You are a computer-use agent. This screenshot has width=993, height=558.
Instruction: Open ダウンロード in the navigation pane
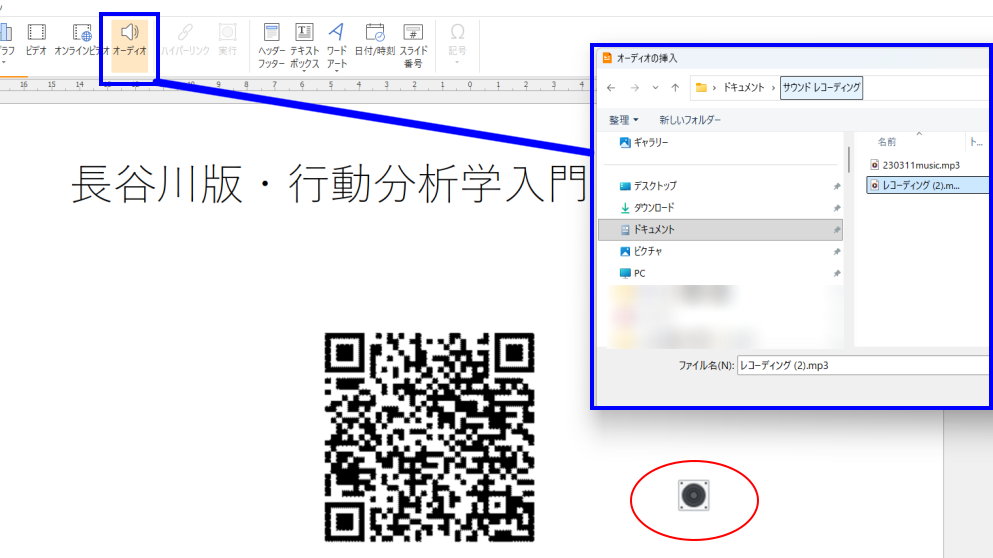pyautogui.click(x=653, y=208)
